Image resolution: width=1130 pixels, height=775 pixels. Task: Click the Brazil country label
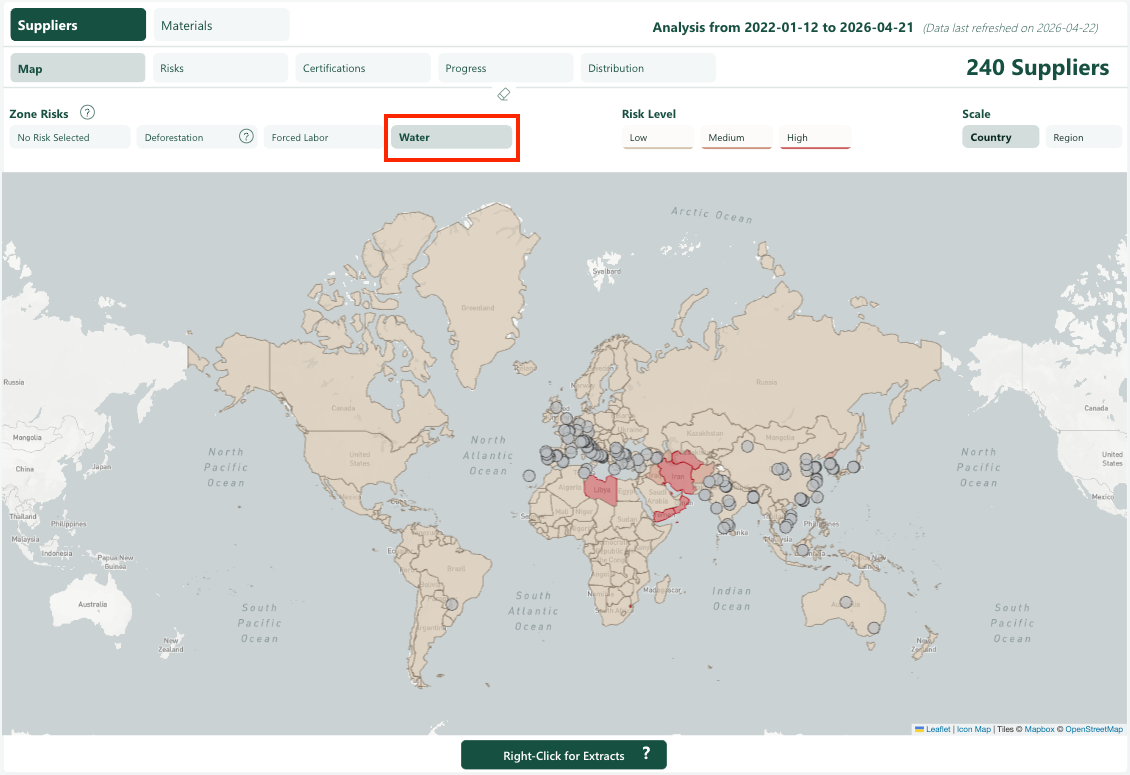click(455, 568)
